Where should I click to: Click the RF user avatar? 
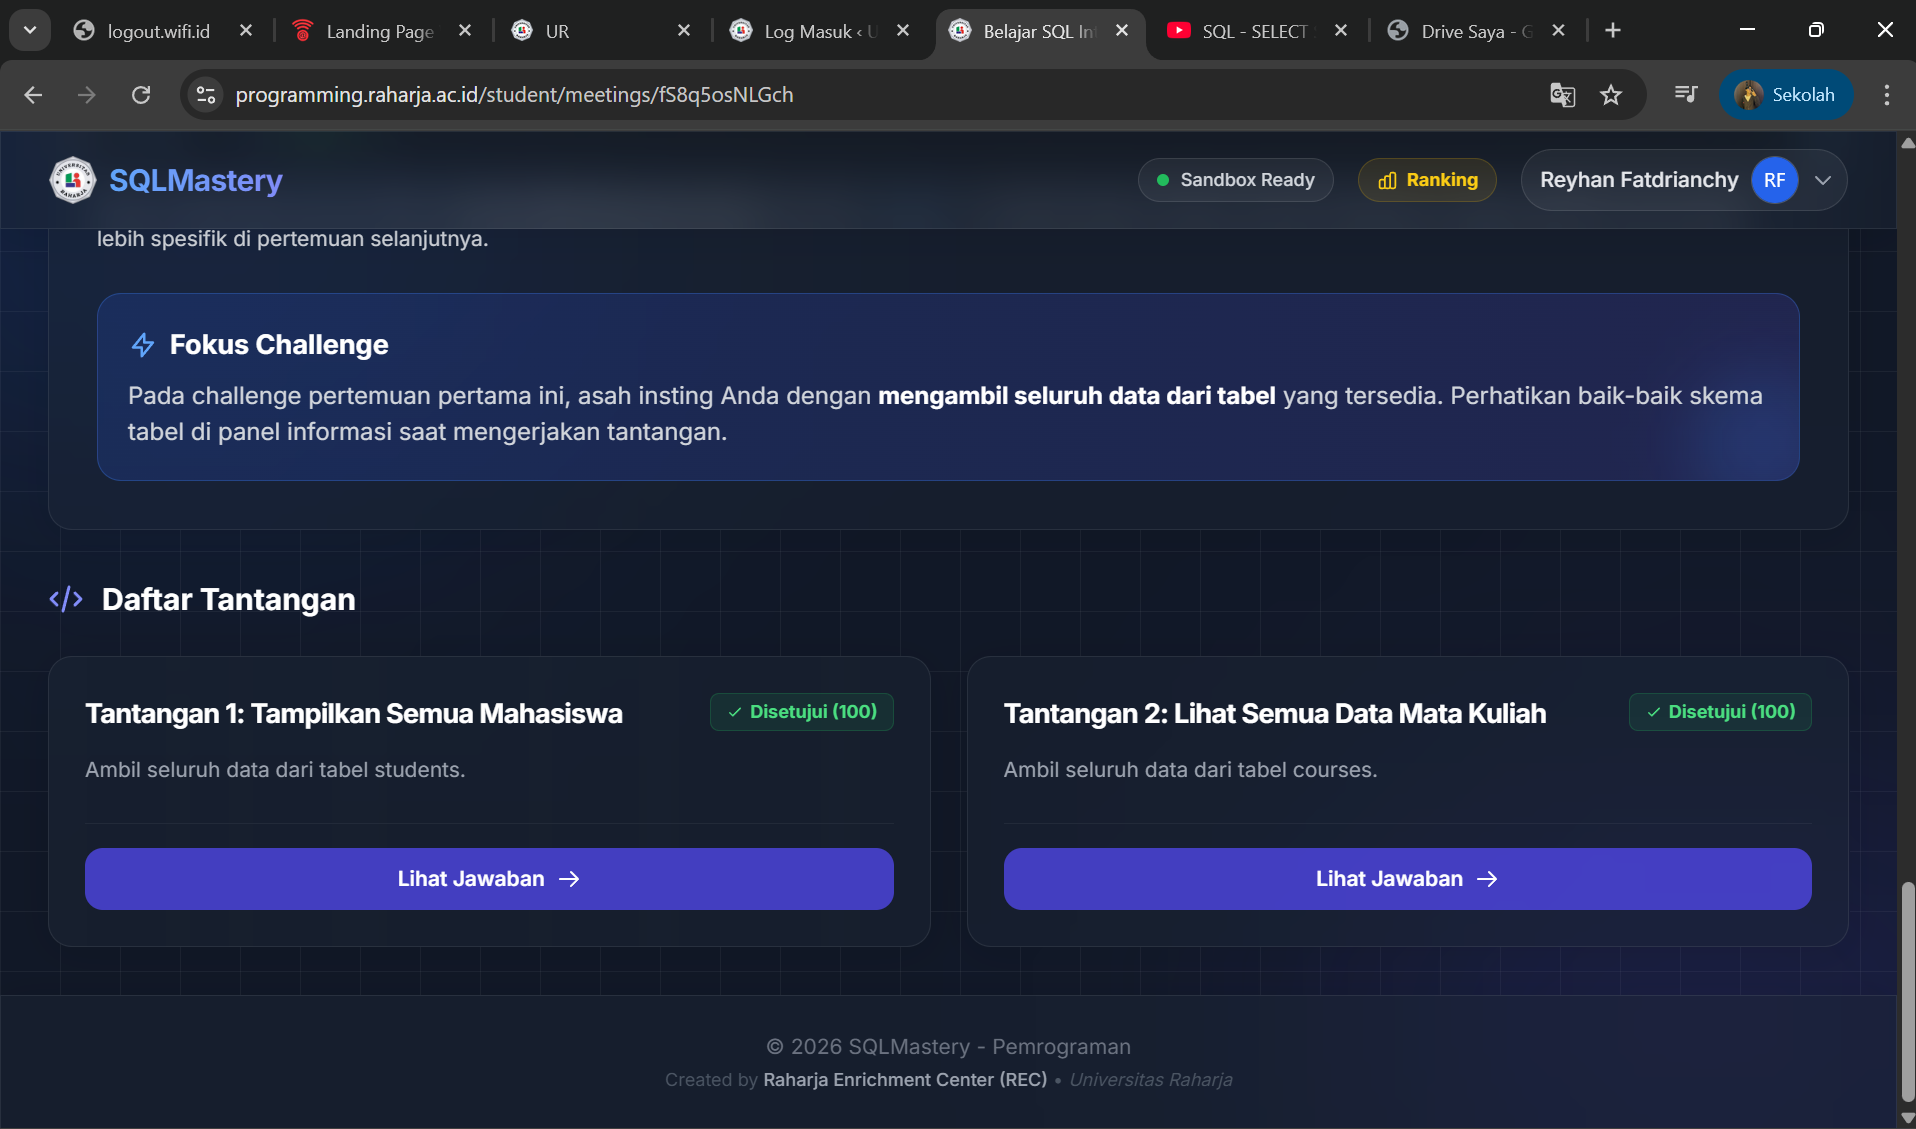click(1774, 180)
